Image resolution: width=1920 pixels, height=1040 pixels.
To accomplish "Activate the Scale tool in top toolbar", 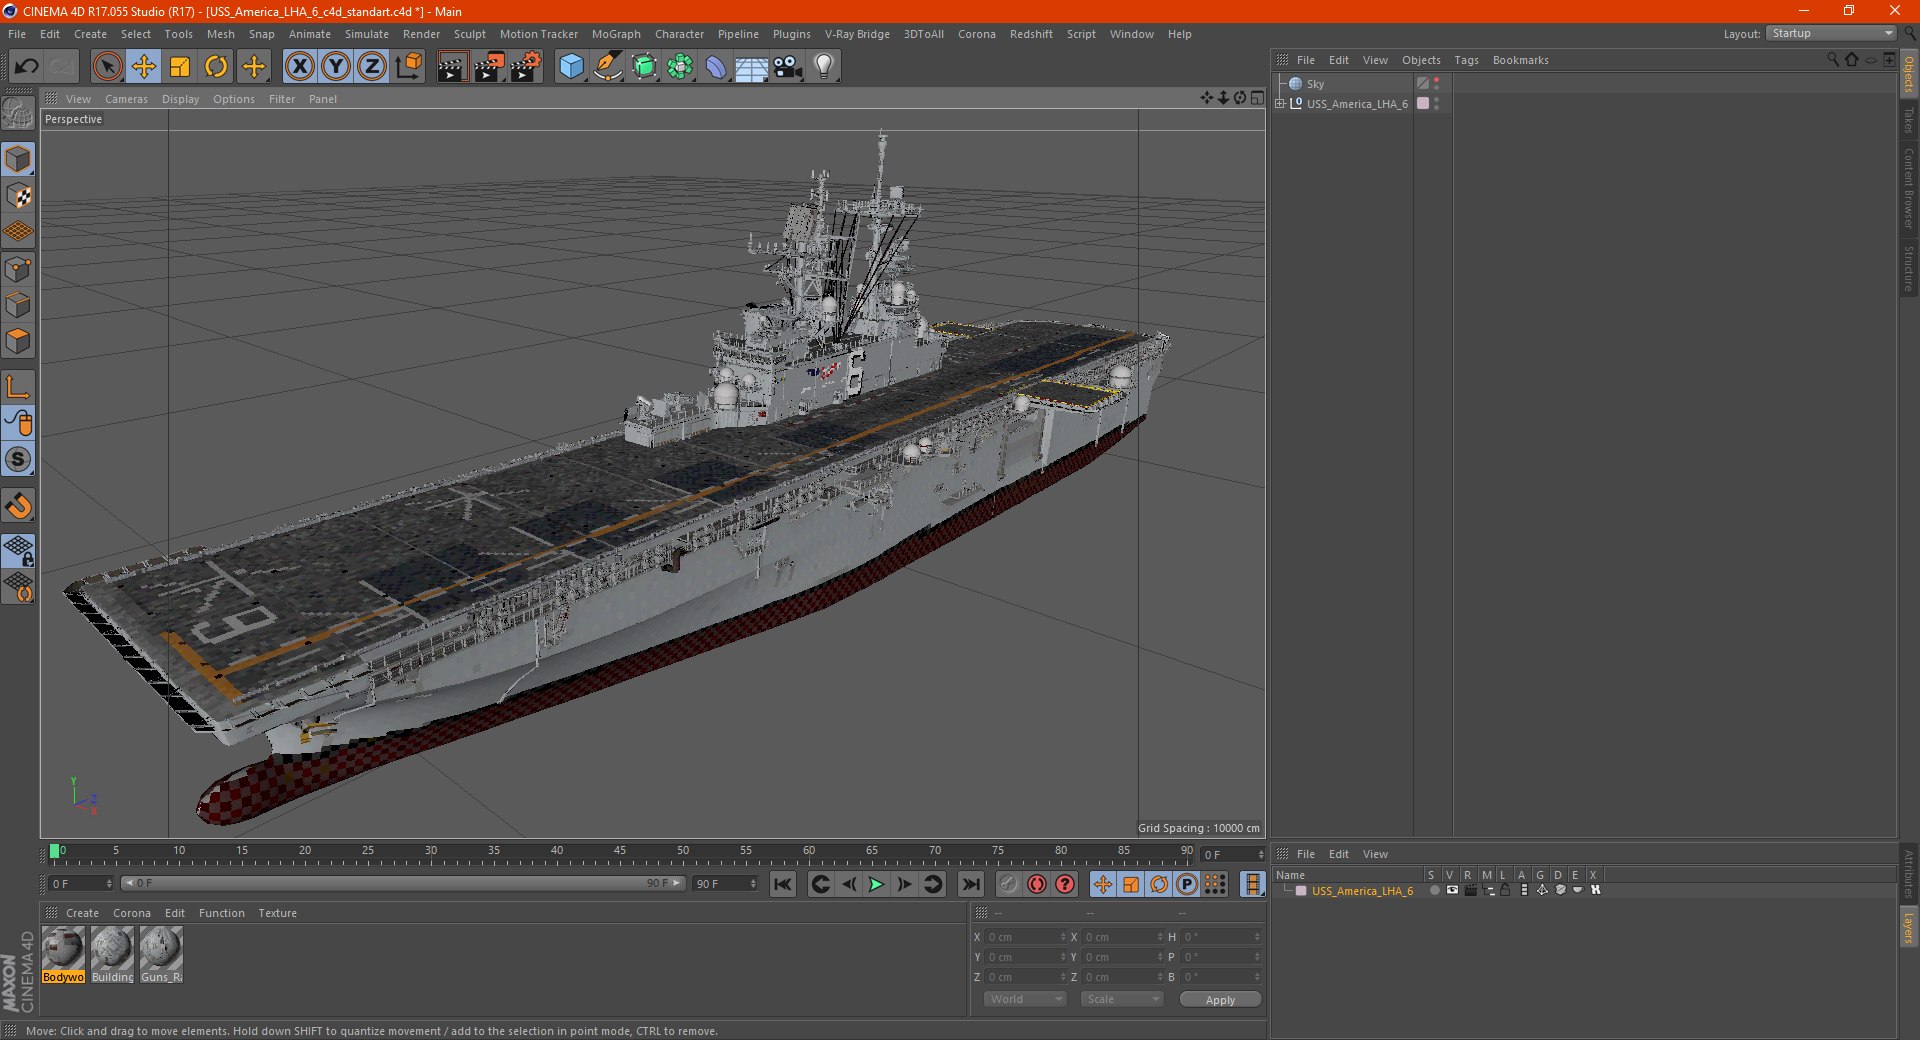I will tap(180, 67).
